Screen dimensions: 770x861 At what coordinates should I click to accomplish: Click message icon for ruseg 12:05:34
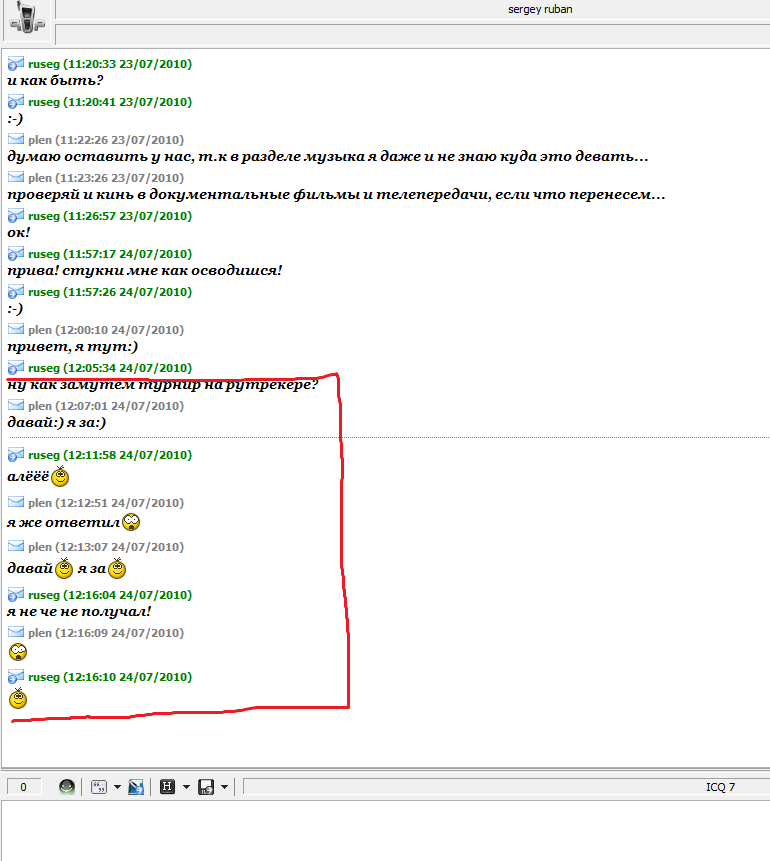pos(16,367)
